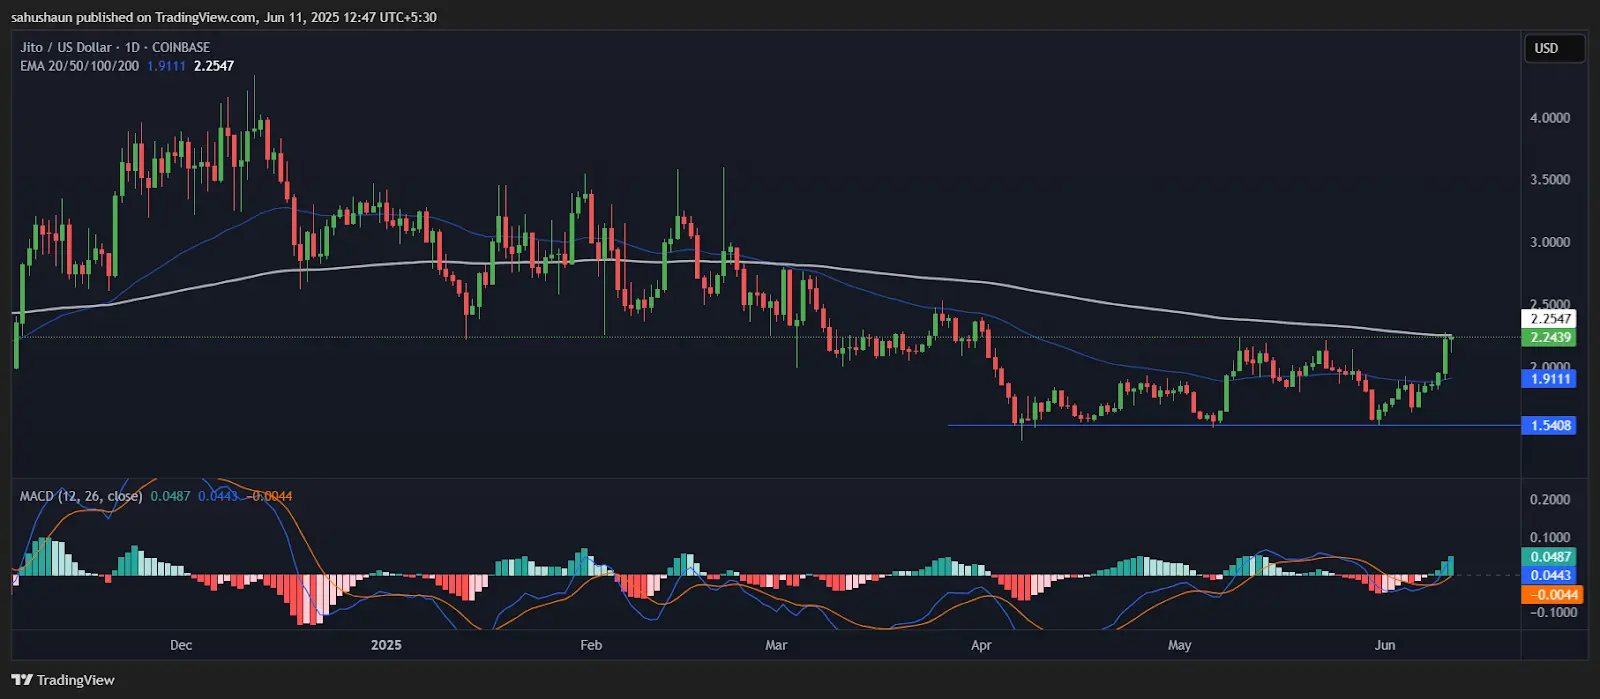Click the MACD value 0.0443 in legend

(x=218, y=496)
